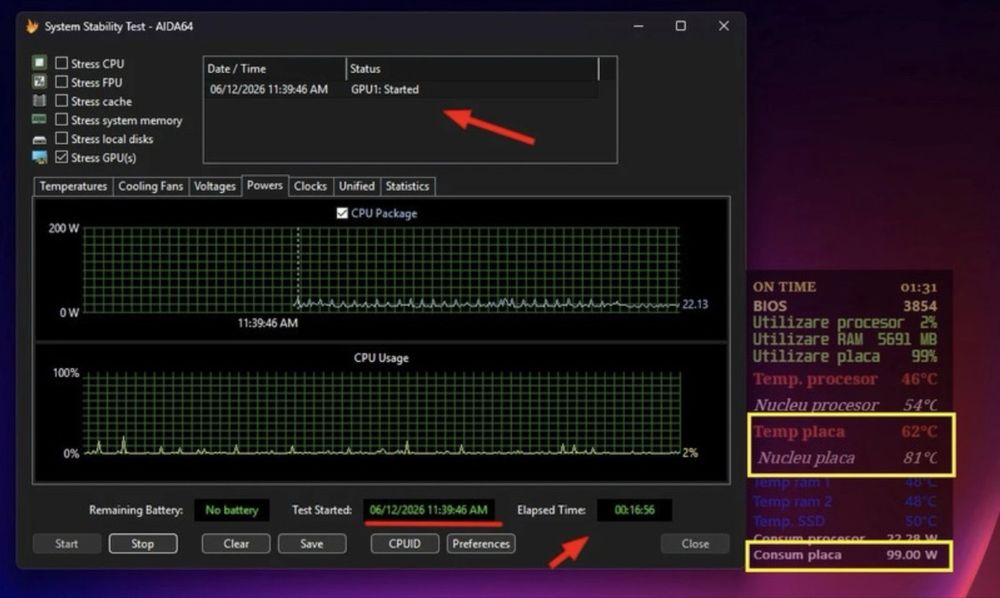This screenshot has height=598, width=1000.
Task: Maximize the System Stability Test window
Action: [x=681, y=26]
